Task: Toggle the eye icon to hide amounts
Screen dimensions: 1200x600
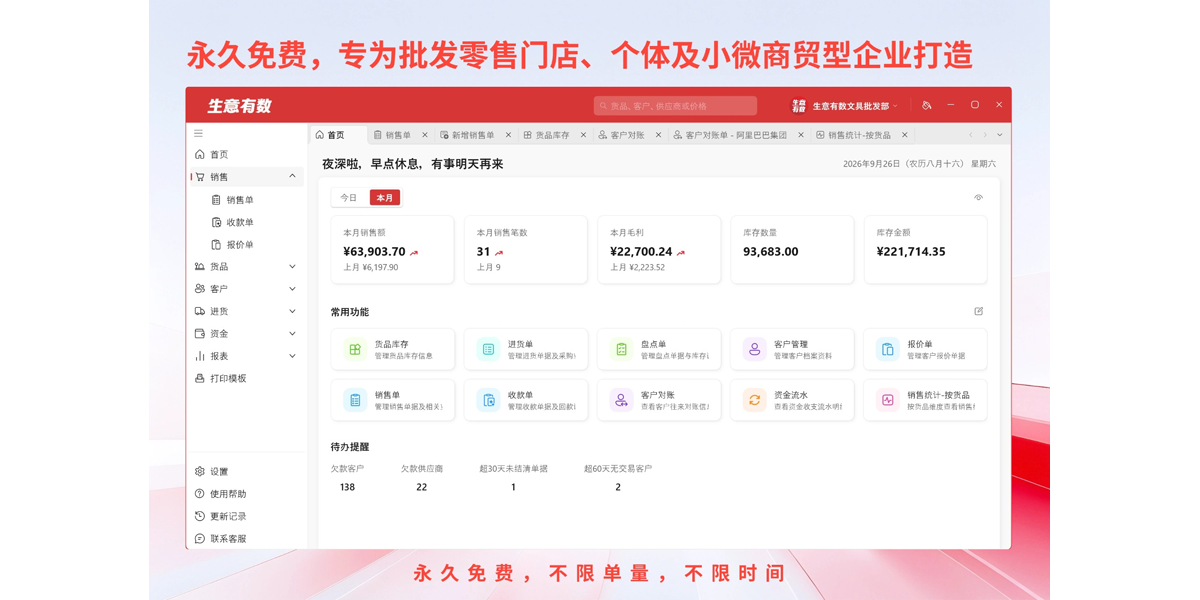Action: tap(979, 198)
